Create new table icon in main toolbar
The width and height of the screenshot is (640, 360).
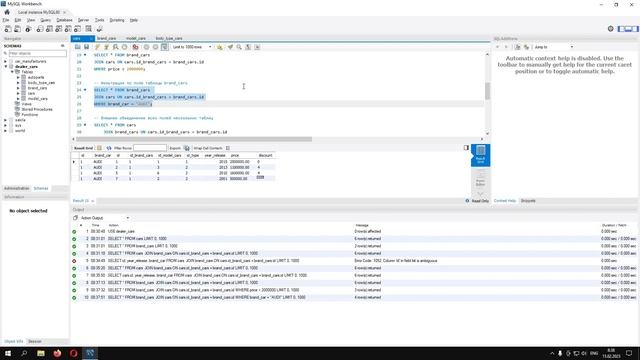coord(49,29)
